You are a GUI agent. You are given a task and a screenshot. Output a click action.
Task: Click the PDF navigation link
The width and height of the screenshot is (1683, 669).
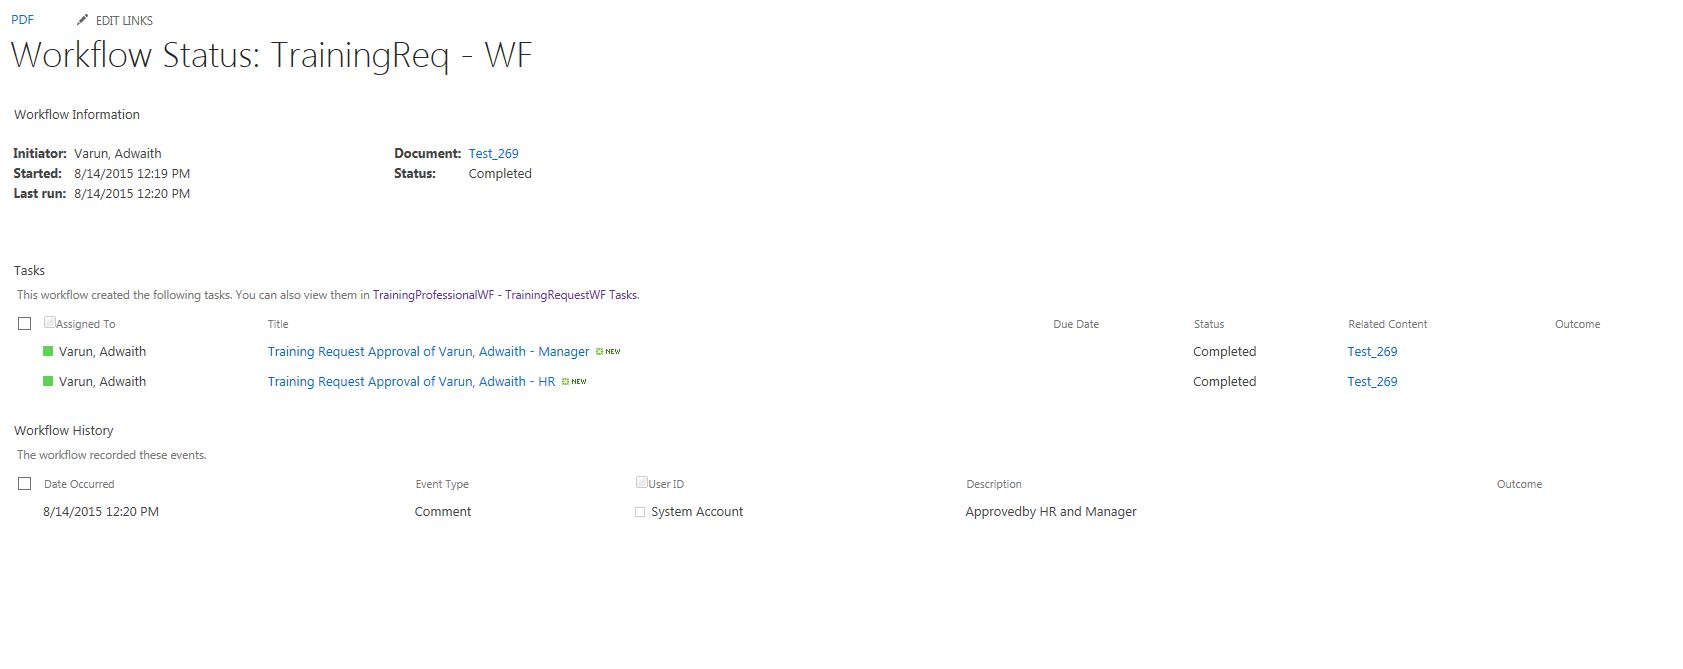click(22, 20)
